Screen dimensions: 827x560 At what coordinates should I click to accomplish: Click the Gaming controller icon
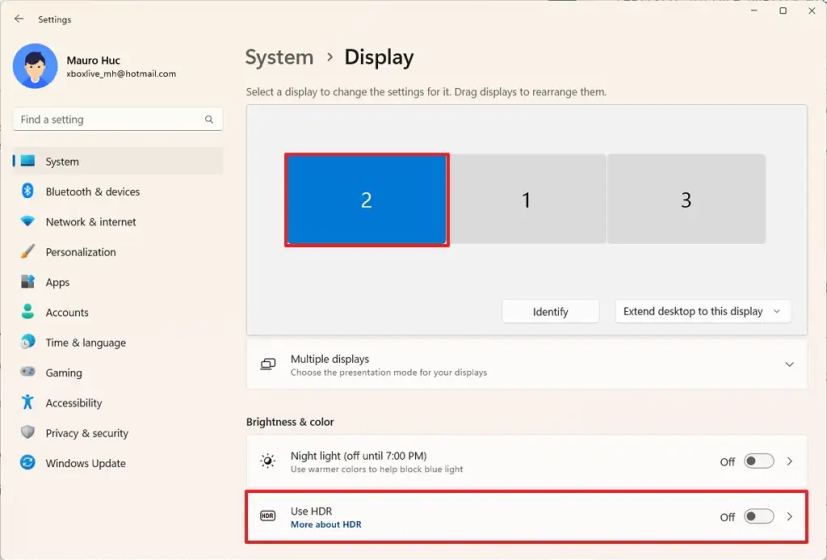tap(27, 372)
